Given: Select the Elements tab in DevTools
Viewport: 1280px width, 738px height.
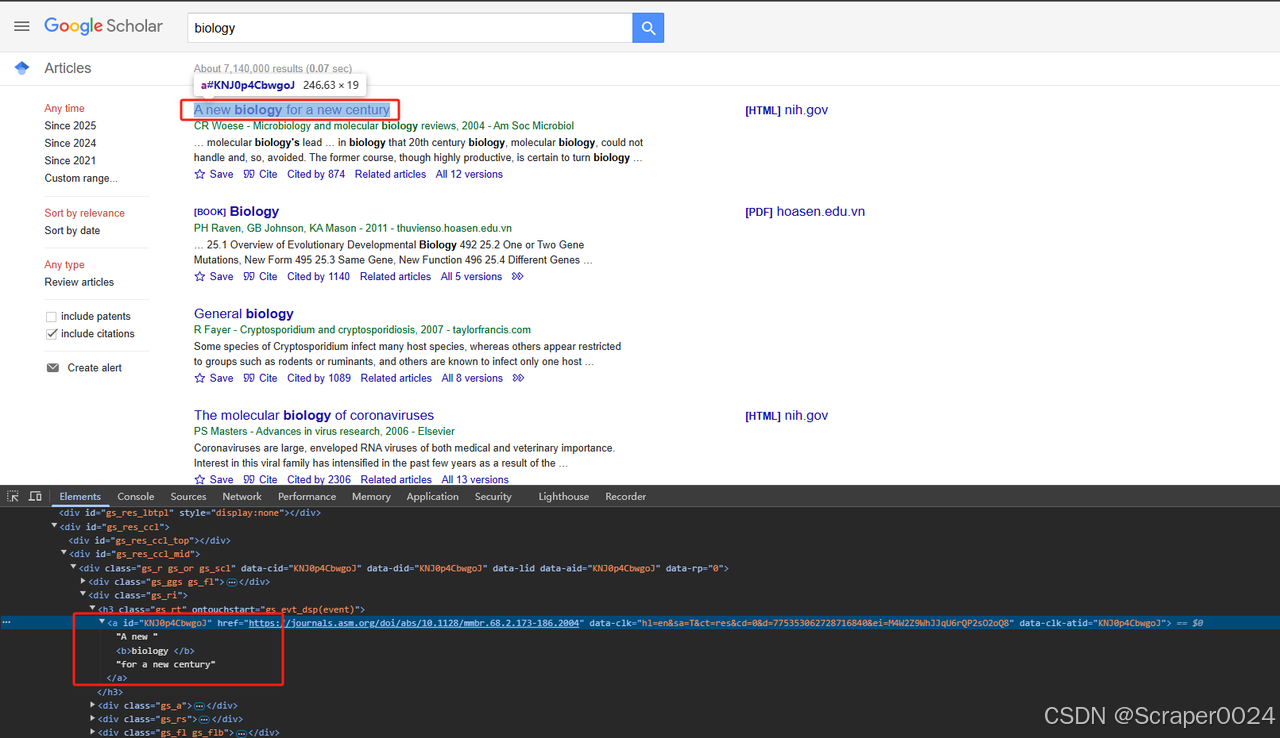Looking at the screenshot, I should pyautogui.click(x=80, y=496).
